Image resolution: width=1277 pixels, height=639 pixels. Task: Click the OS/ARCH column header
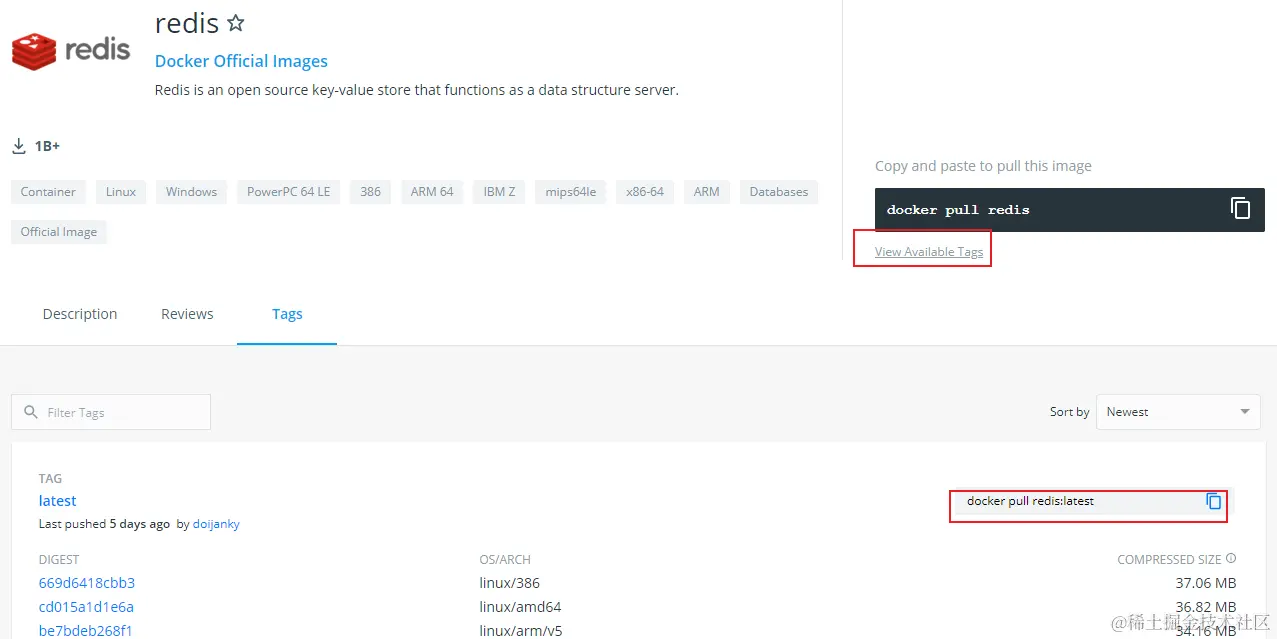(x=505, y=560)
